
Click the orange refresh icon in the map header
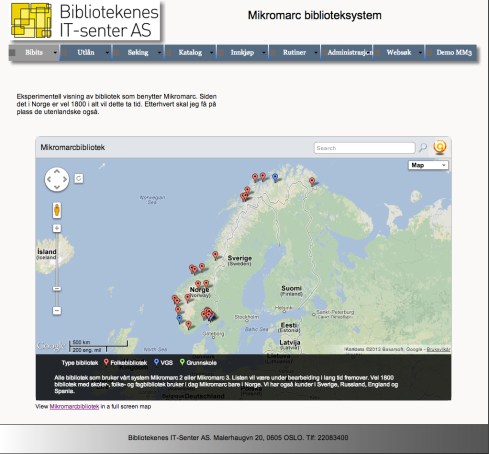(440, 147)
